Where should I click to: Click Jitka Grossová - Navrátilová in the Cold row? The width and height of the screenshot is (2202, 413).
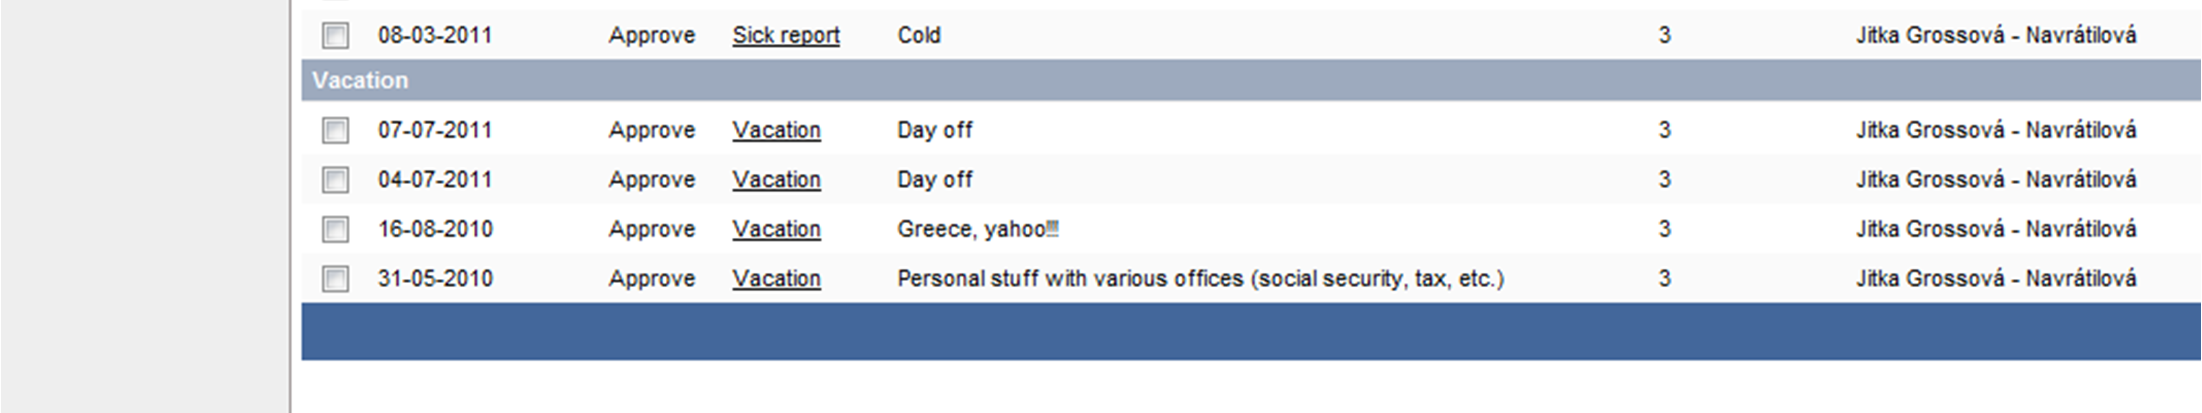1996,36
